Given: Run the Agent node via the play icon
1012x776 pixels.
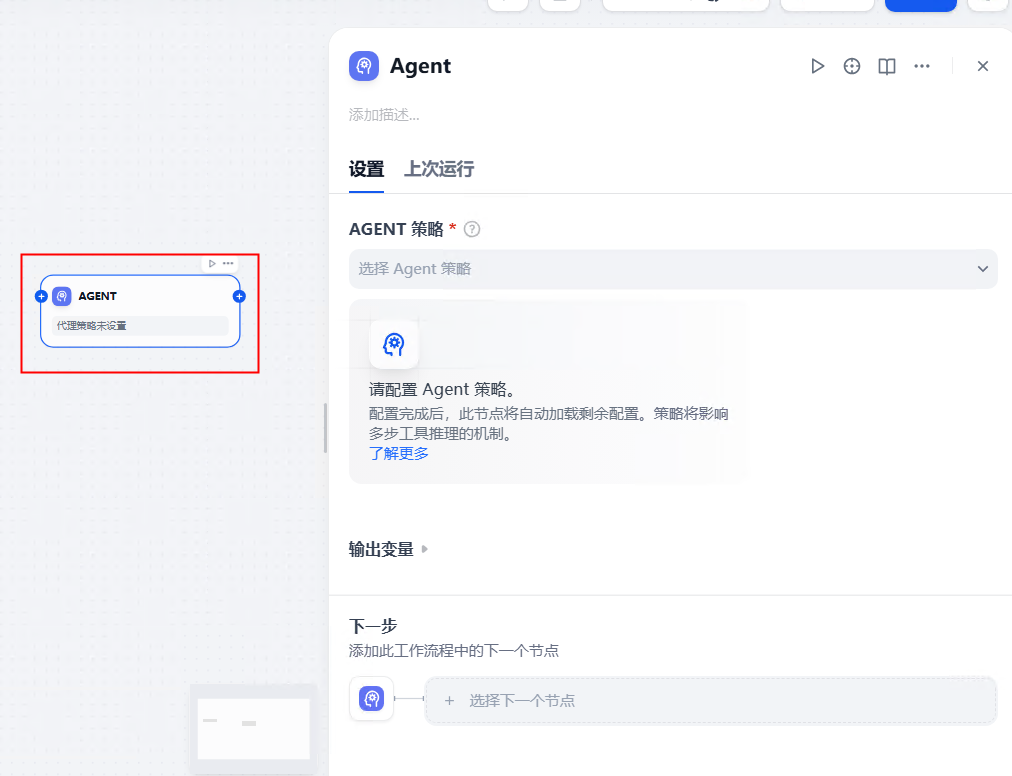Looking at the screenshot, I should (x=817, y=66).
